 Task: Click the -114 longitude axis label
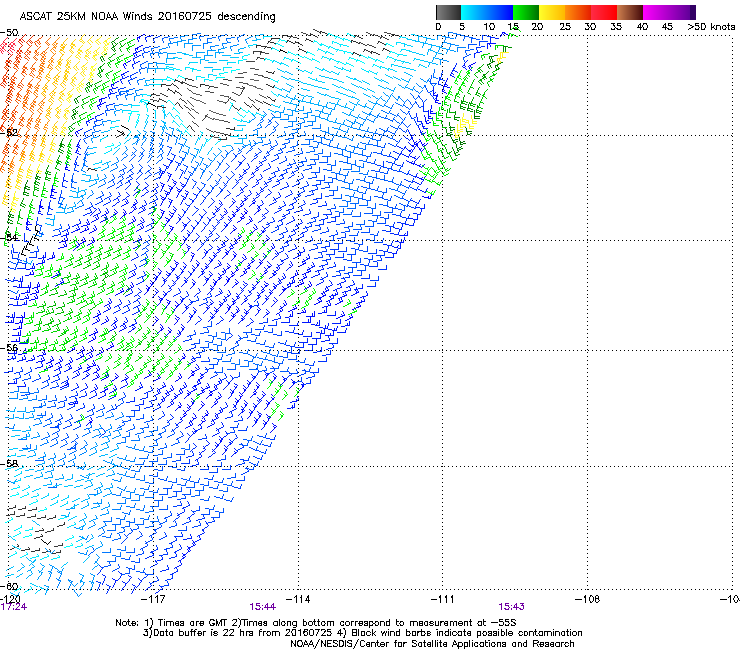click(x=298, y=599)
